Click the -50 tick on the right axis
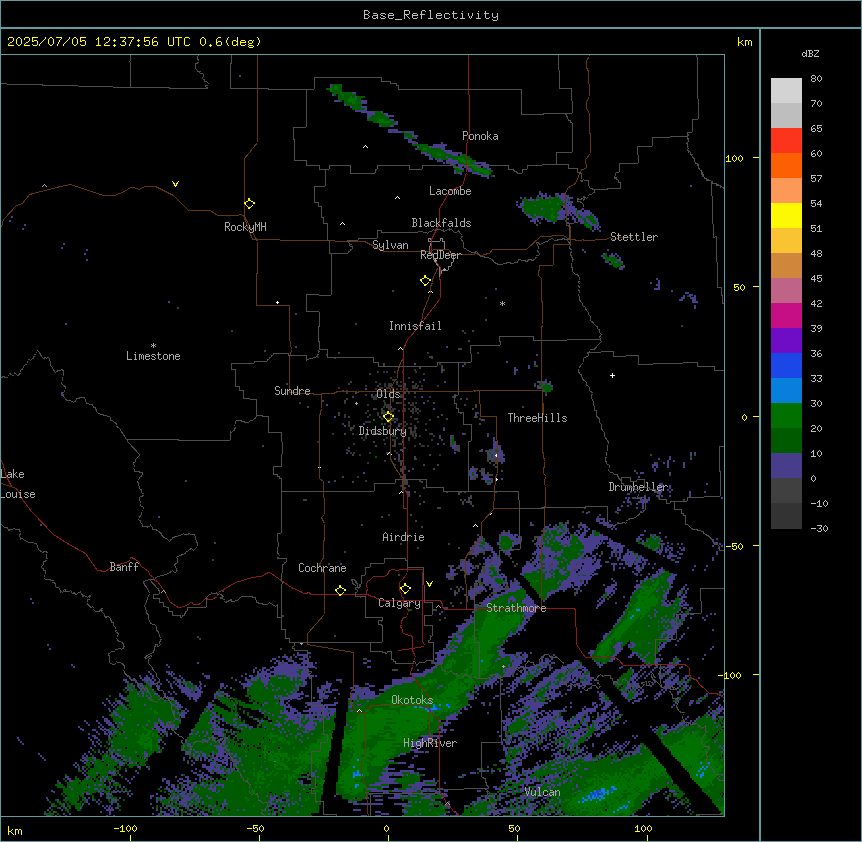This screenshot has width=862, height=842. [734, 546]
